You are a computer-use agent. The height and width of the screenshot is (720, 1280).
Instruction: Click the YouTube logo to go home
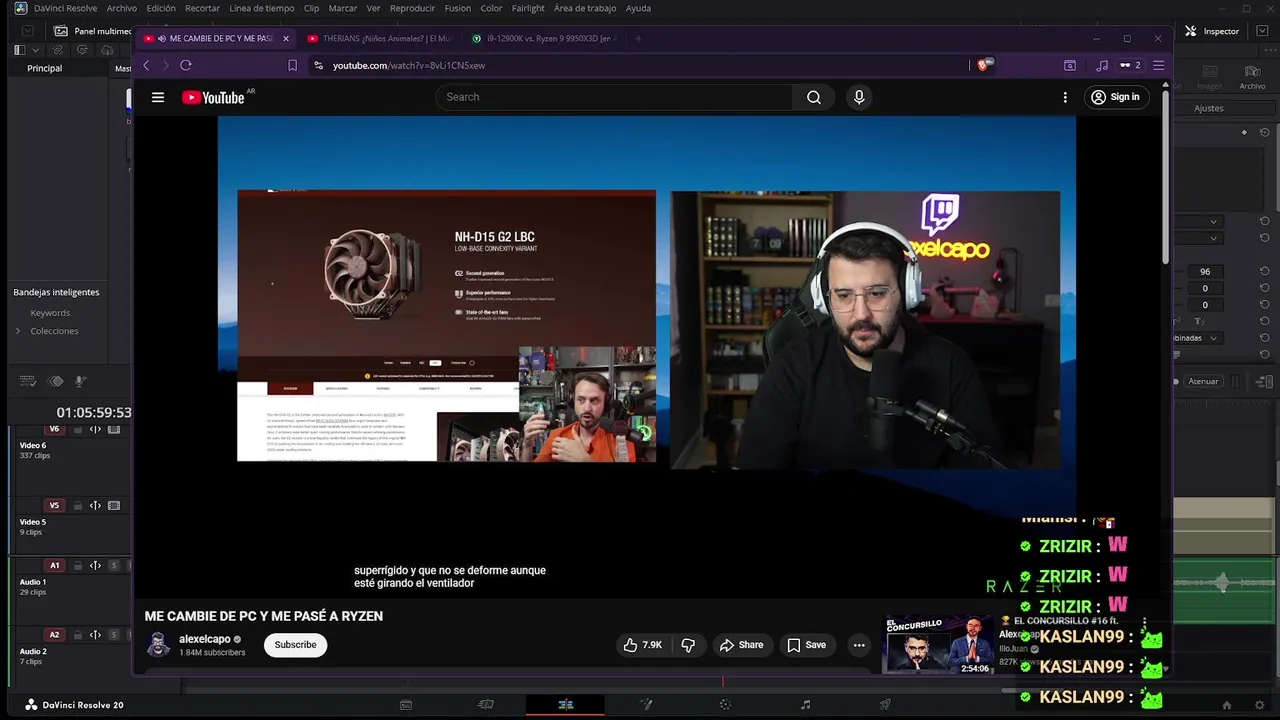[x=213, y=97]
